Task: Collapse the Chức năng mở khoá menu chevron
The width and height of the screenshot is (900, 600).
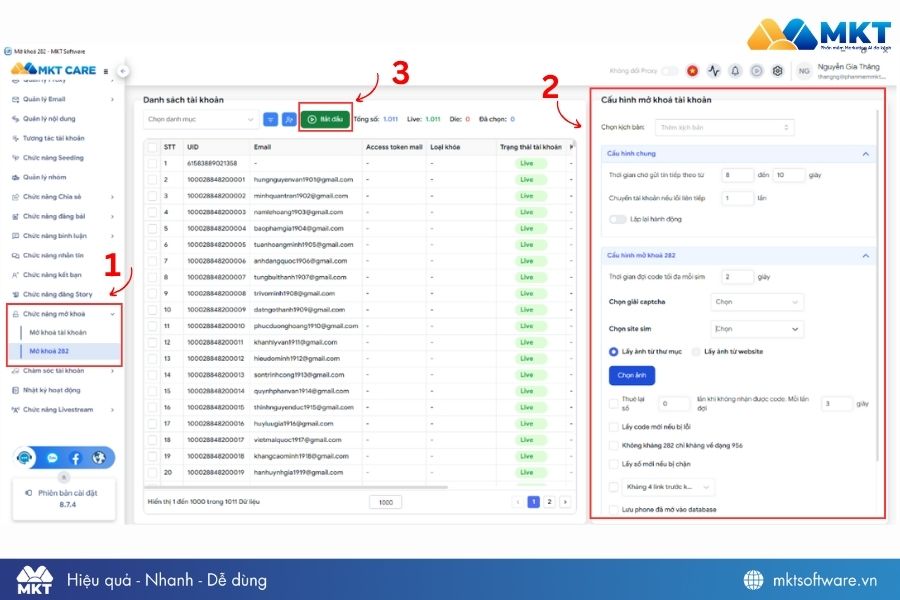Action: pos(112,314)
